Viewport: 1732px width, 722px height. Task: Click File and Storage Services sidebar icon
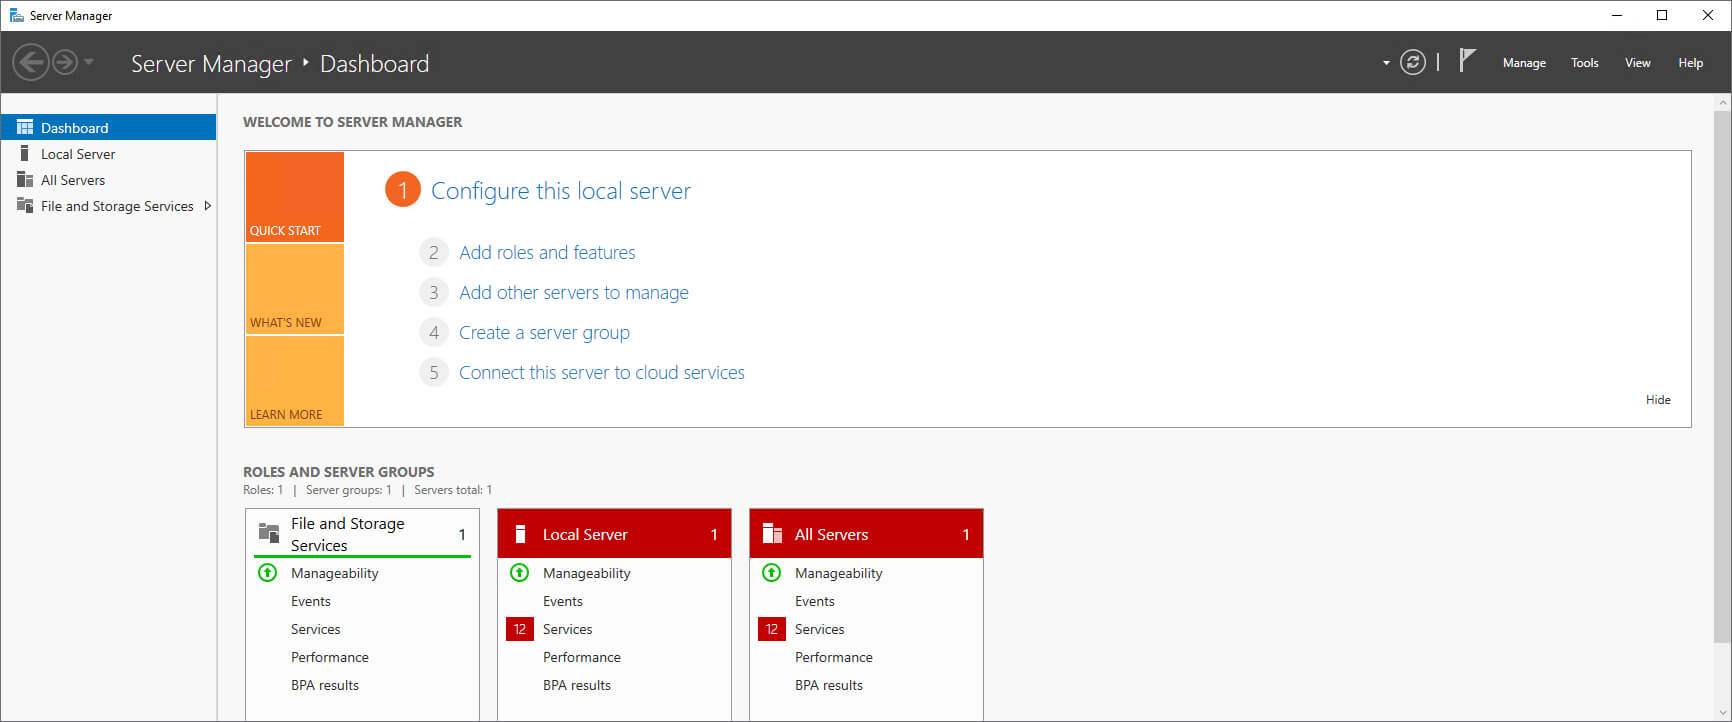[25, 205]
